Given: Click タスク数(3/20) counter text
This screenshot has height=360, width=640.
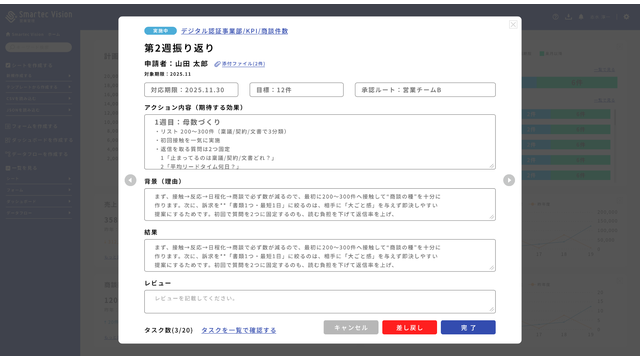Looking at the screenshot, I should [168, 330].
